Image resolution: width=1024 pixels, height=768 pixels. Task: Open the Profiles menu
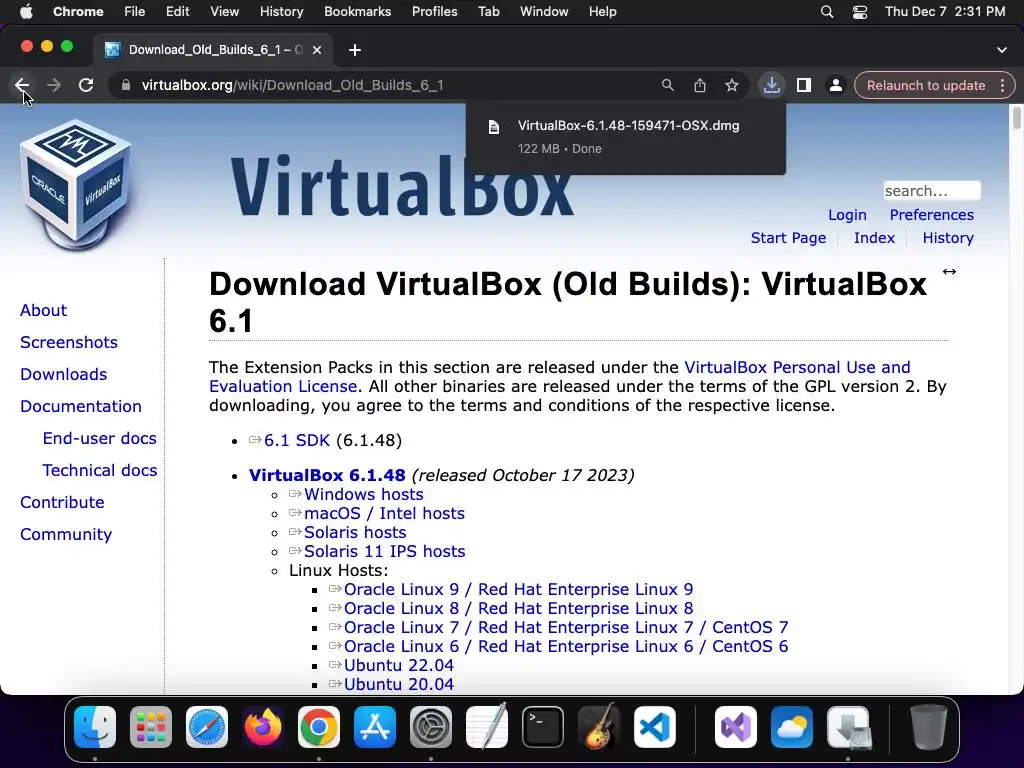434,12
